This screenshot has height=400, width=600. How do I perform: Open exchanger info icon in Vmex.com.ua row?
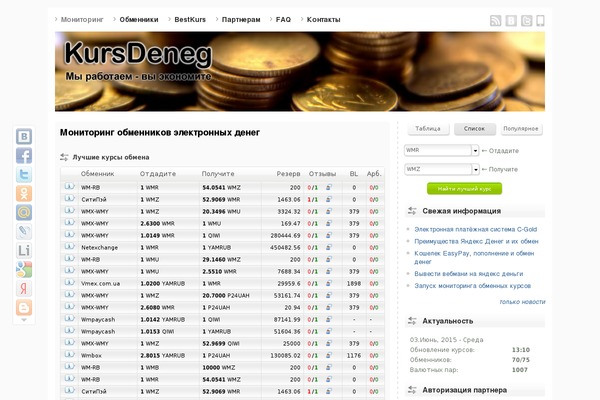[x=69, y=282]
